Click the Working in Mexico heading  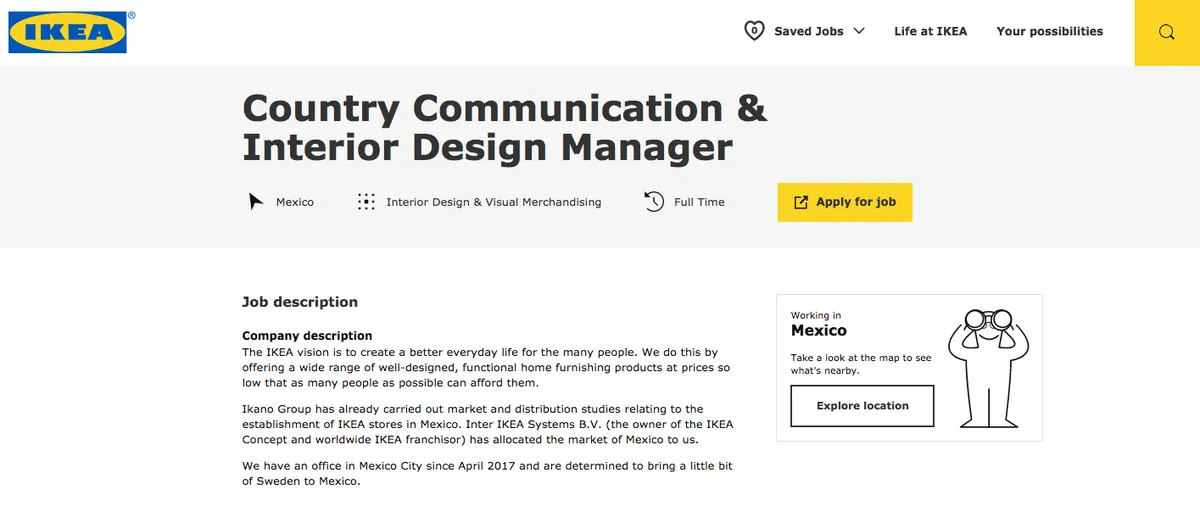(819, 324)
